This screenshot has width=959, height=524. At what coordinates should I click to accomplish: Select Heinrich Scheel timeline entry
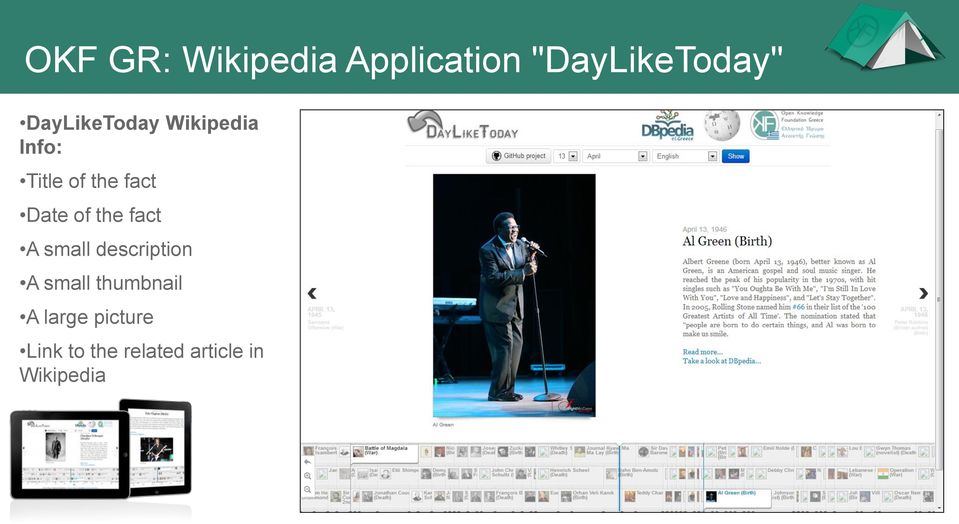click(x=564, y=473)
